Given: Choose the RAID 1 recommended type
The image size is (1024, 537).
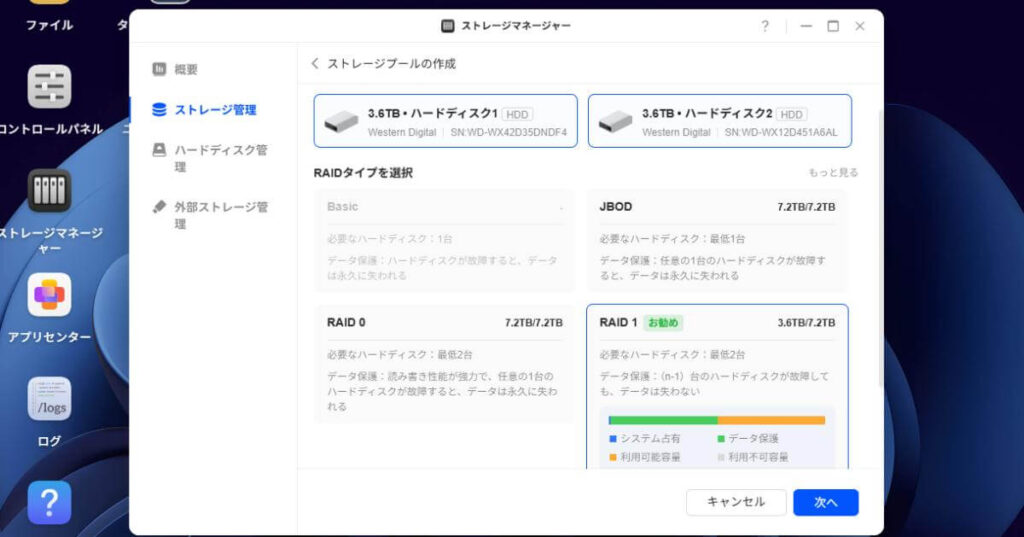Looking at the screenshot, I should 717,387.
